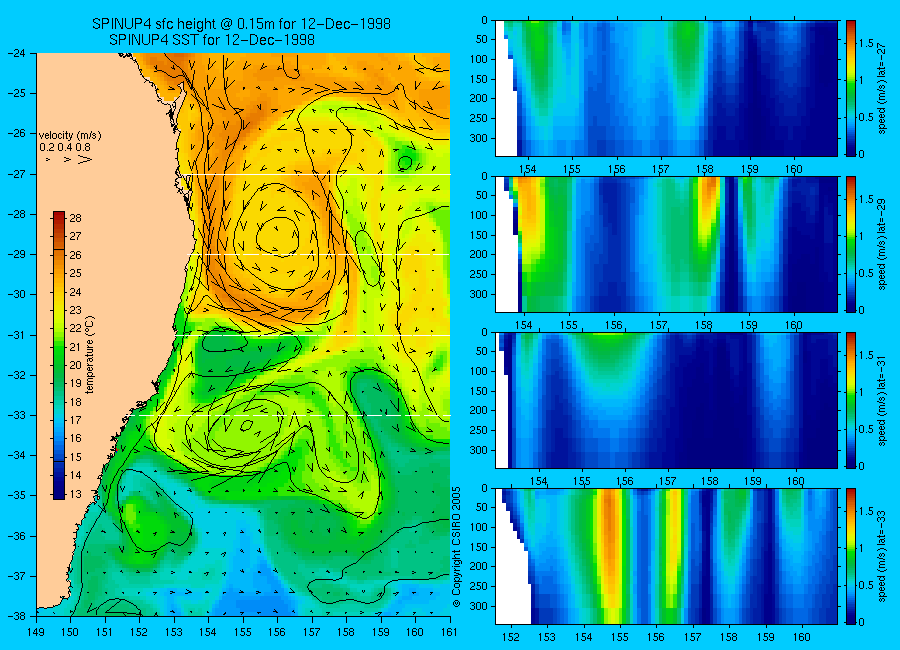Select the 'velocity (m/s)' legend label
This screenshot has width=900, height=650.
point(70,136)
